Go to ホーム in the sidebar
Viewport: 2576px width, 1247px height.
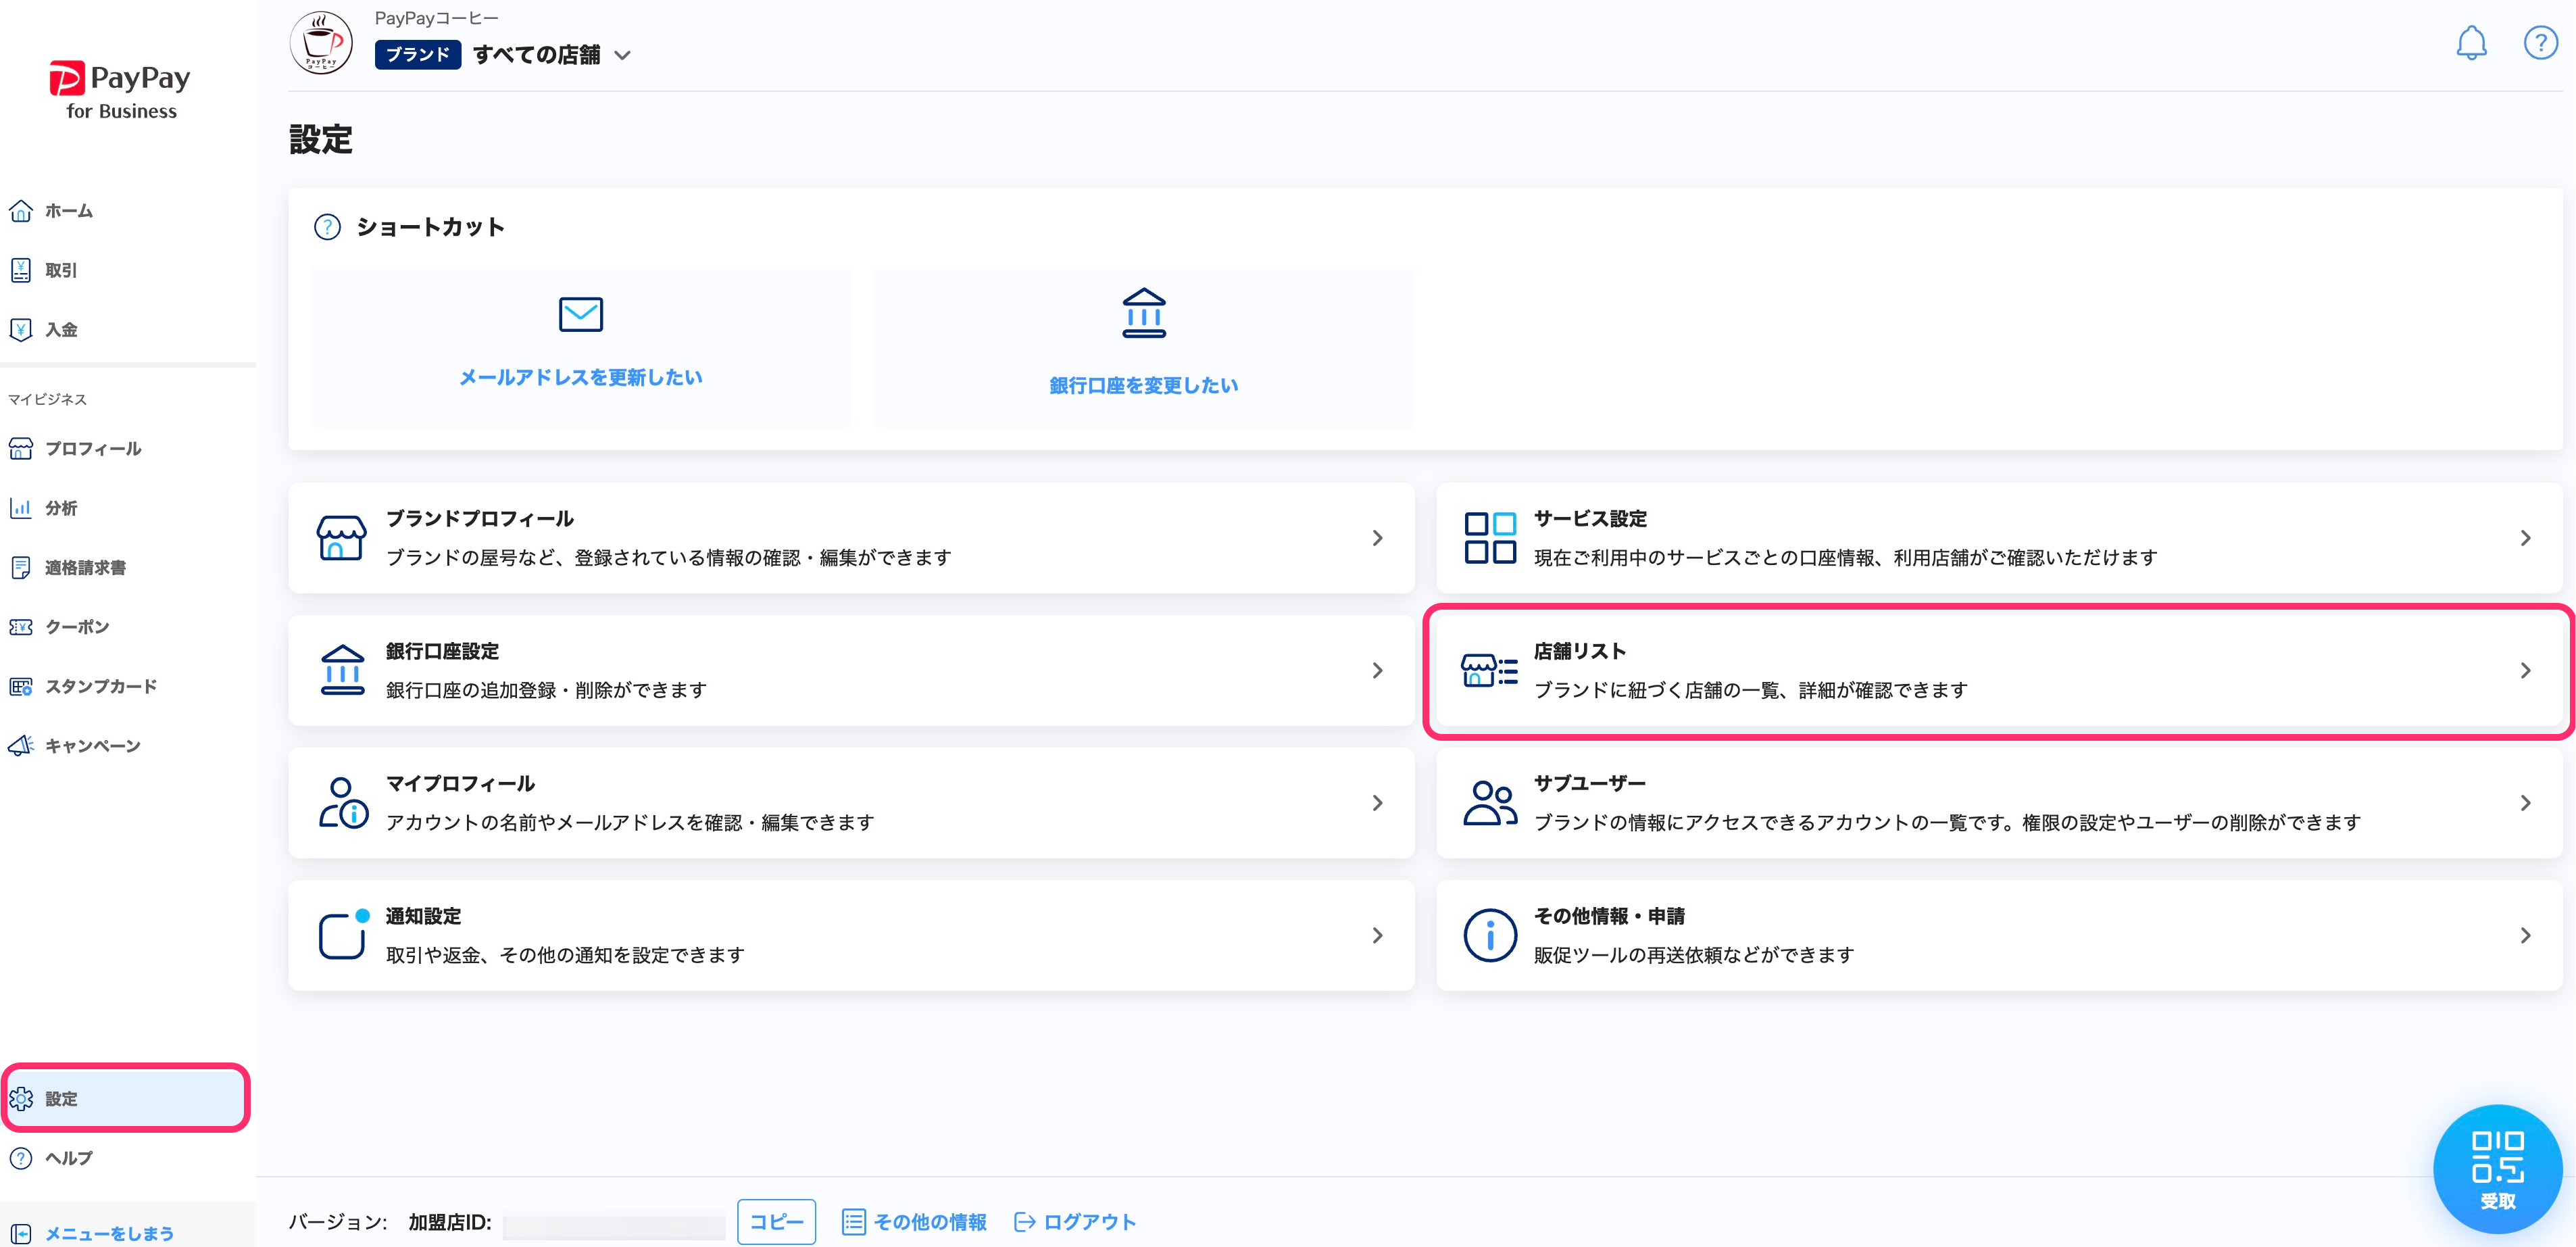pyautogui.click(x=68, y=211)
